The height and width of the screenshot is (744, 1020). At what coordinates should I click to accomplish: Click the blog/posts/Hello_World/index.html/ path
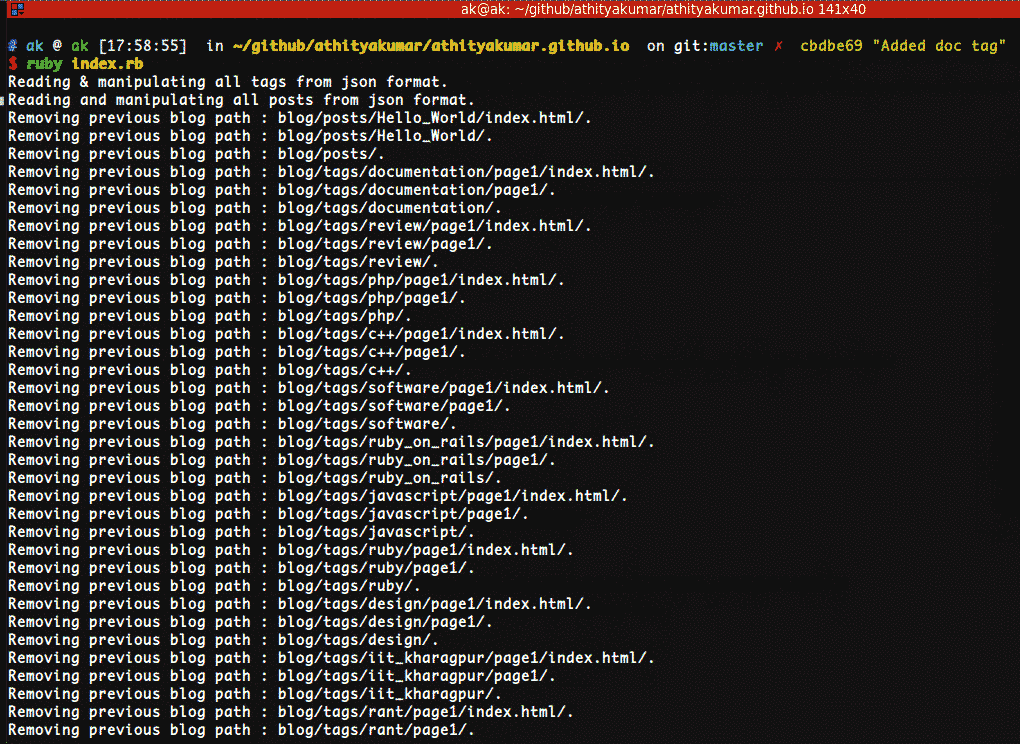[x=434, y=118]
